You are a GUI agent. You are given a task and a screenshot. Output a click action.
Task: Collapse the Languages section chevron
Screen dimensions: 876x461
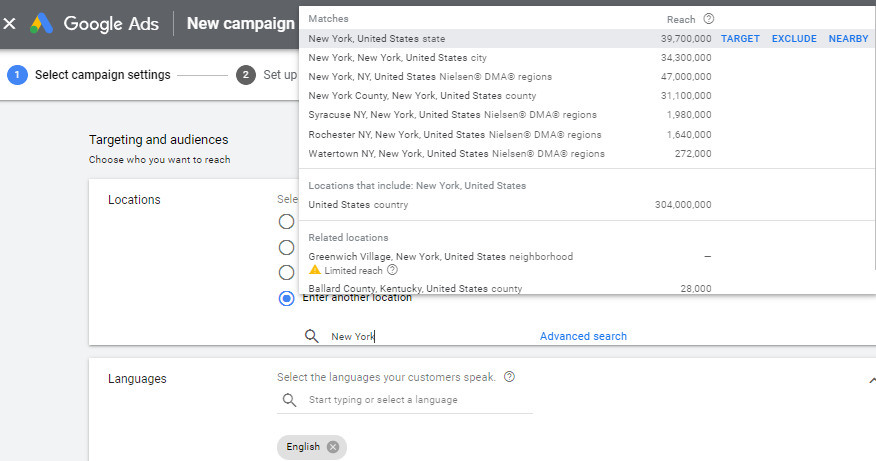tap(870, 380)
